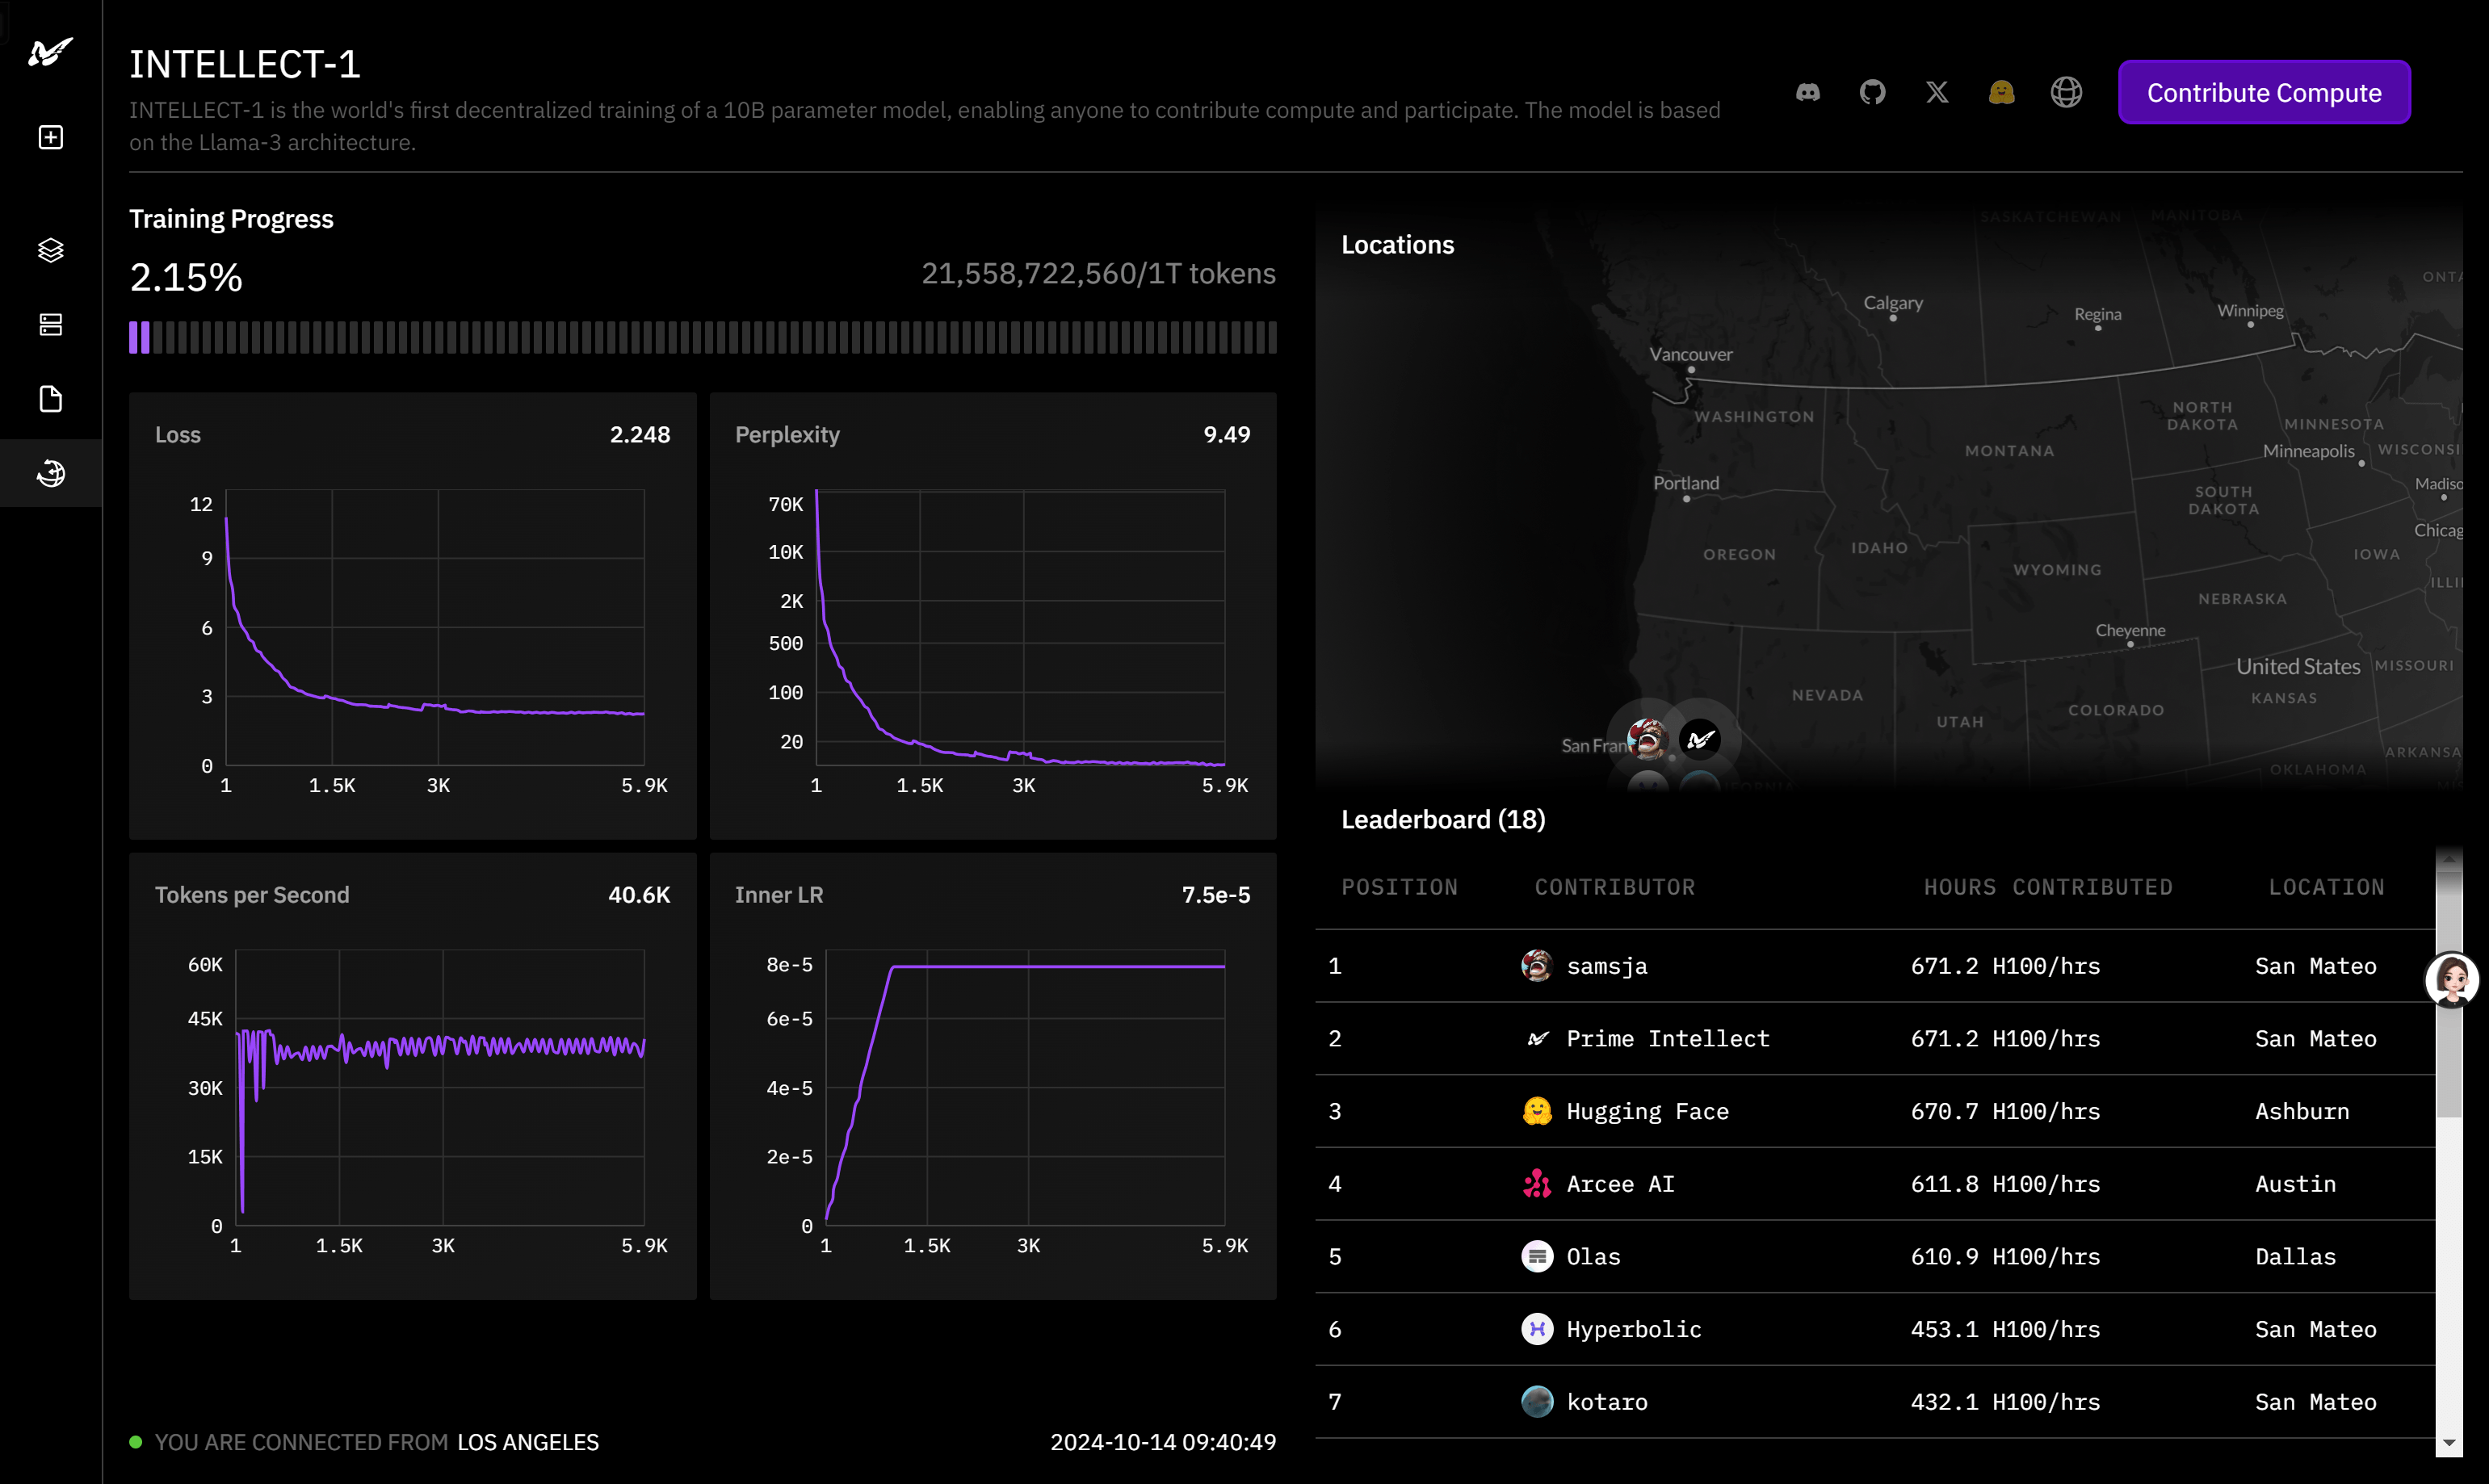Click HOURS CONTRIBUTED column header

point(2048,887)
